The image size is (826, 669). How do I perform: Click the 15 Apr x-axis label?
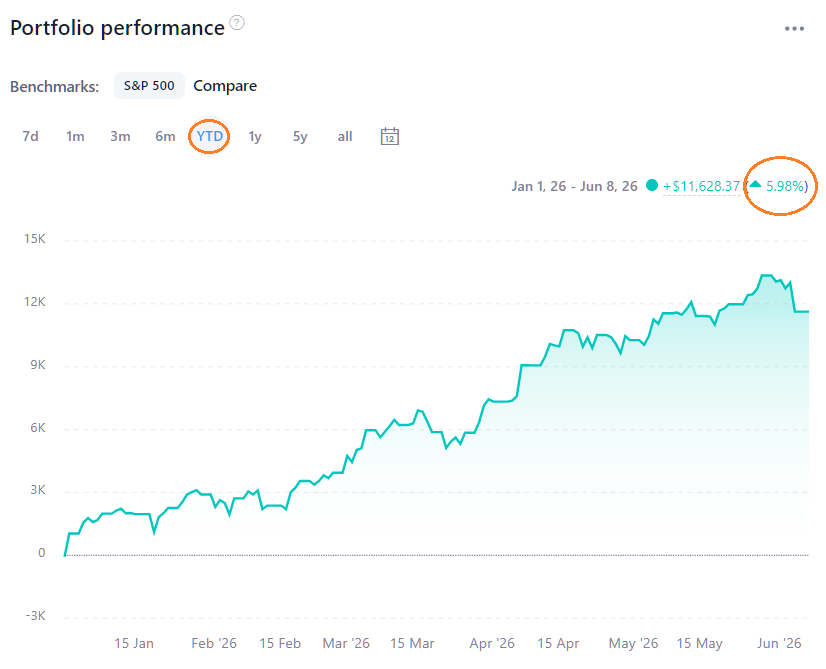click(x=558, y=643)
